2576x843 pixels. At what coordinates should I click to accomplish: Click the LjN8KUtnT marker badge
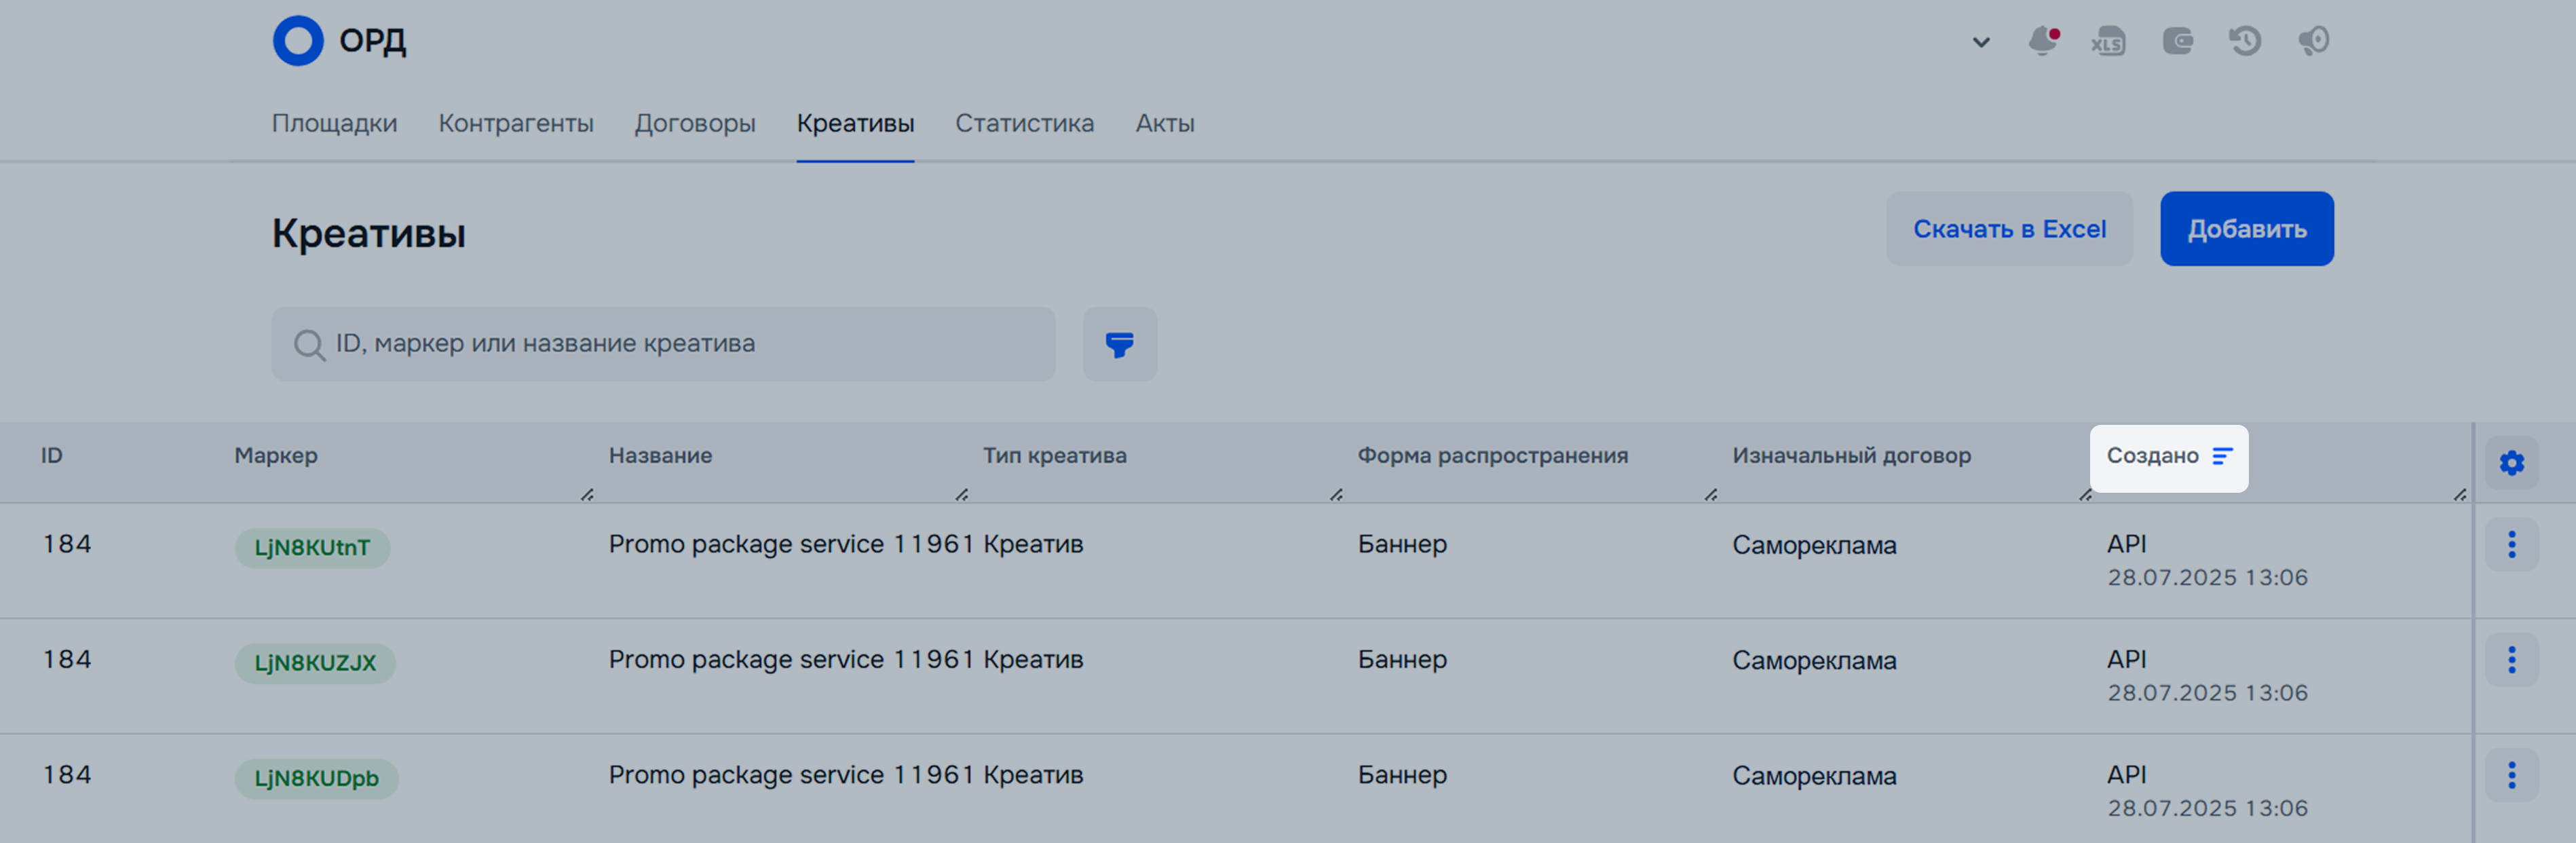tap(312, 548)
